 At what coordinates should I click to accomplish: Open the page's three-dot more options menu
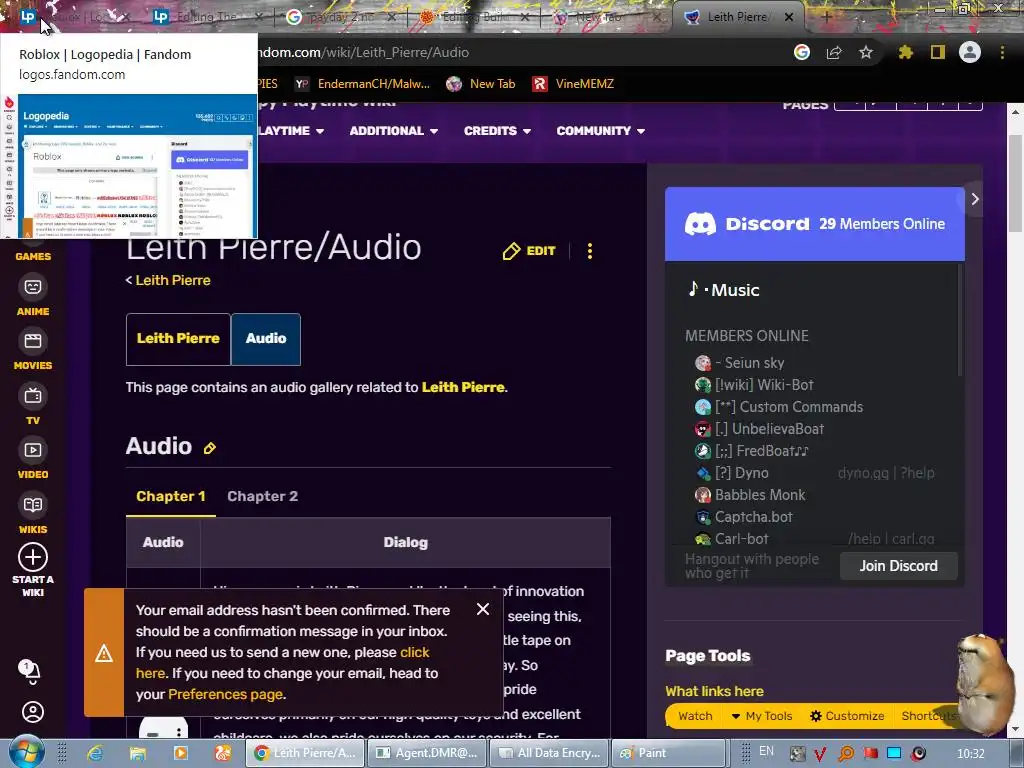pos(590,251)
